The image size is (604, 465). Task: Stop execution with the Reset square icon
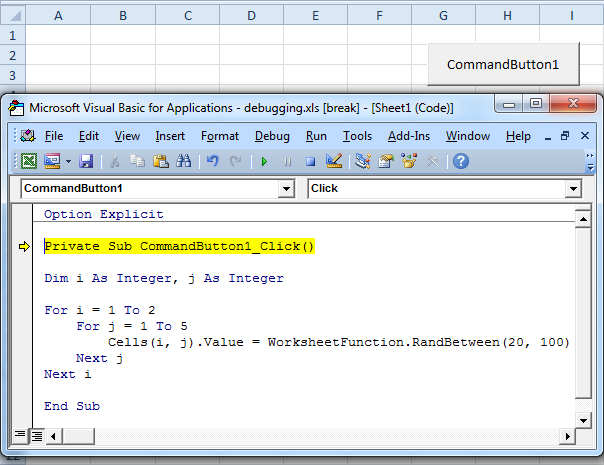click(x=310, y=161)
